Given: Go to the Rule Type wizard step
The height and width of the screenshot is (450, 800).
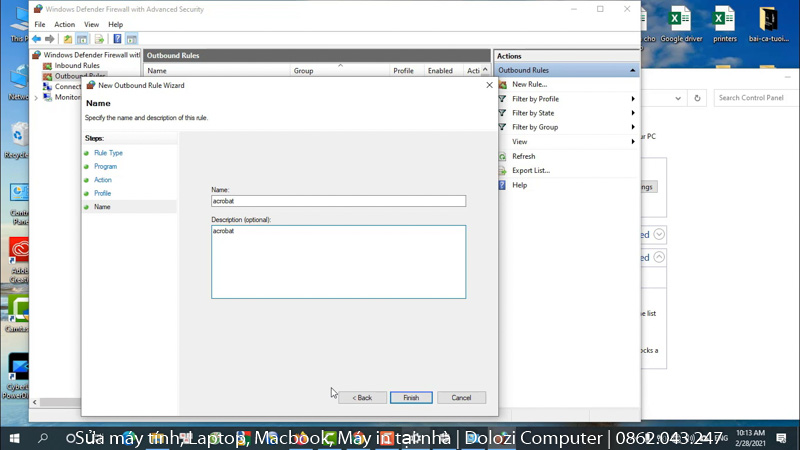Looking at the screenshot, I should 108,153.
